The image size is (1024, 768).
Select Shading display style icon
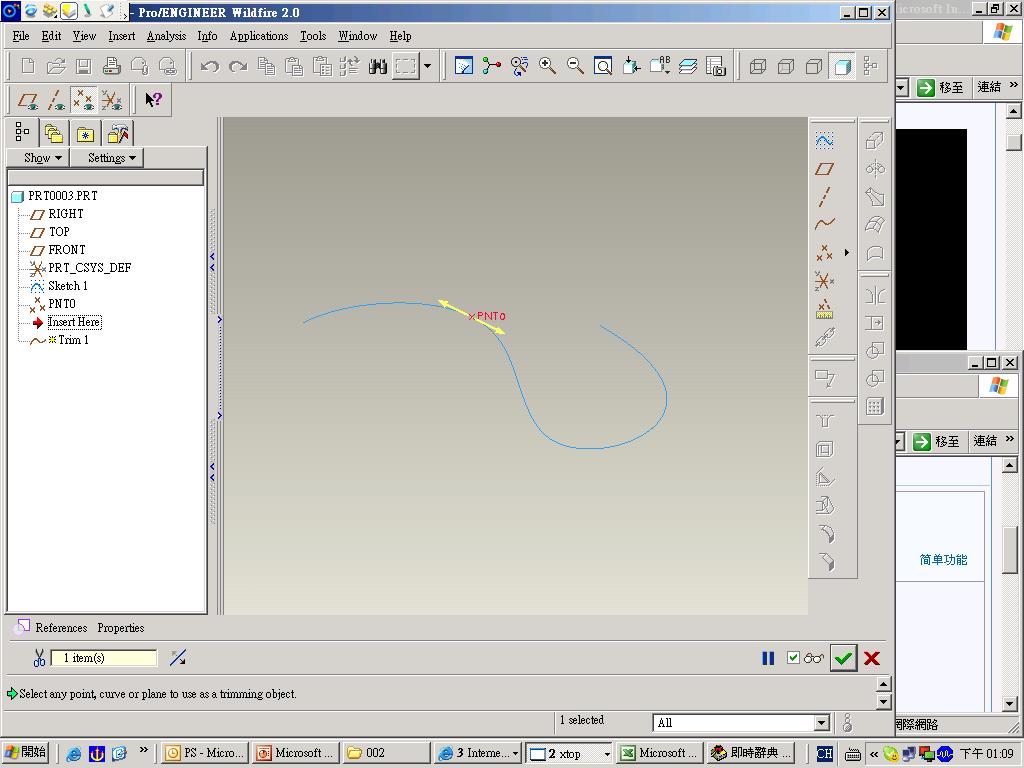[x=842, y=66]
